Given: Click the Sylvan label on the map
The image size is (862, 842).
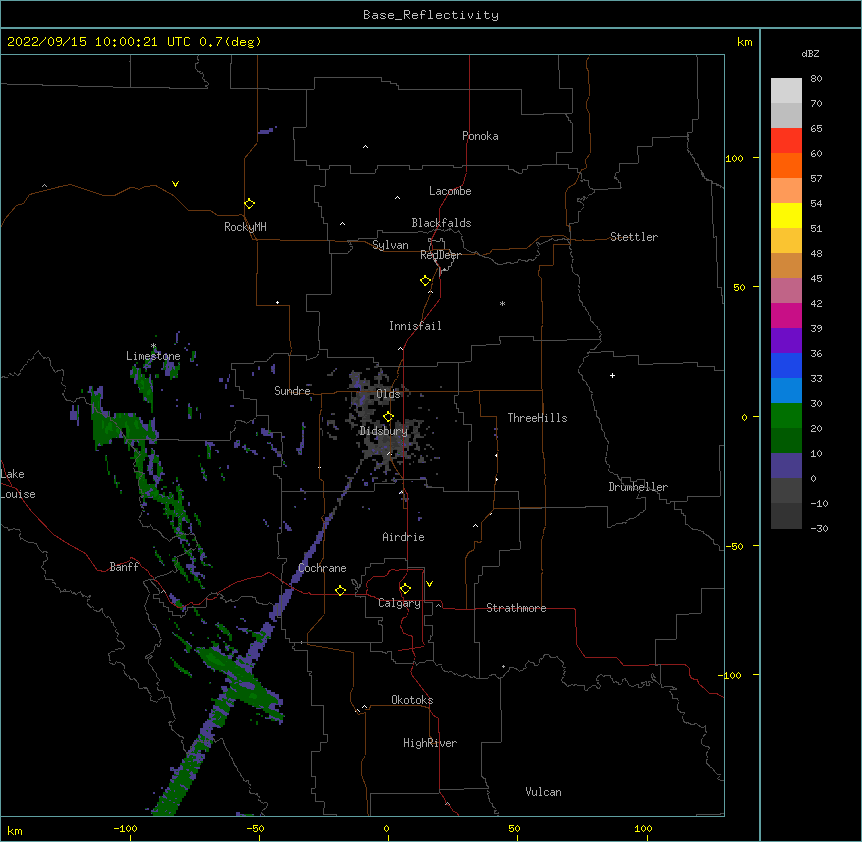Looking at the screenshot, I should [390, 245].
